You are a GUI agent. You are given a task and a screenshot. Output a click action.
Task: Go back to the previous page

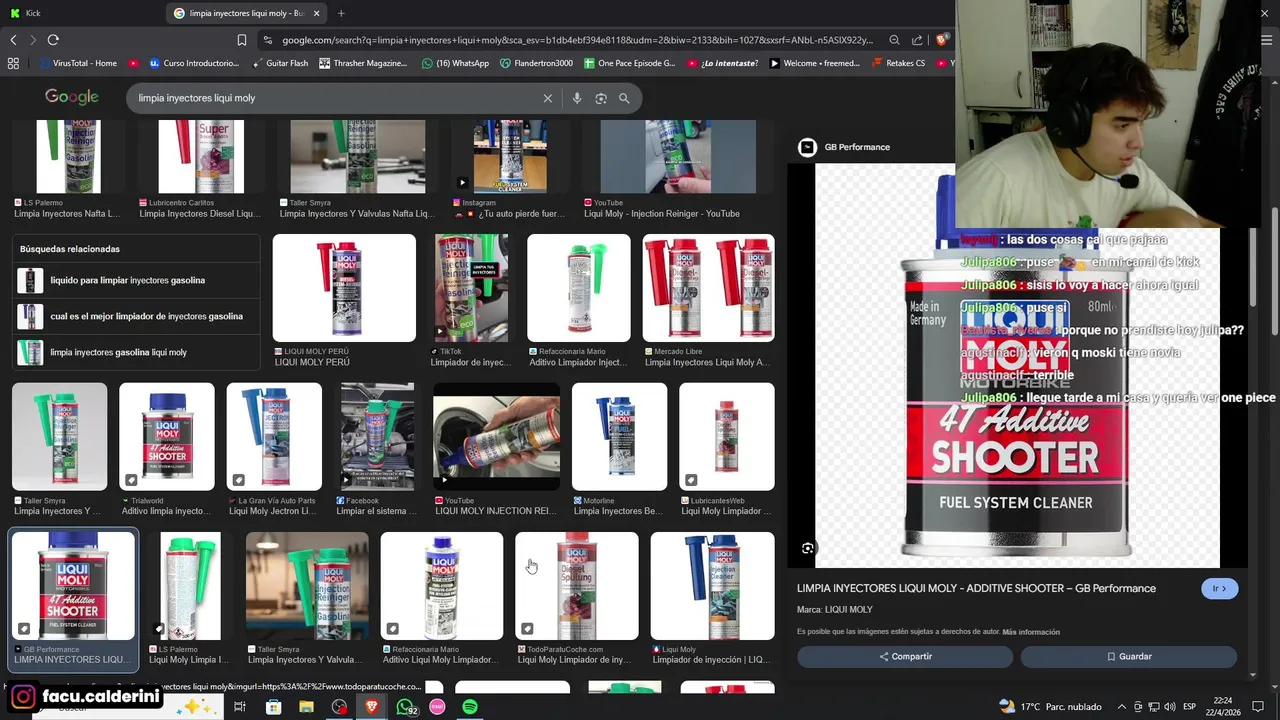pyautogui.click(x=13, y=40)
